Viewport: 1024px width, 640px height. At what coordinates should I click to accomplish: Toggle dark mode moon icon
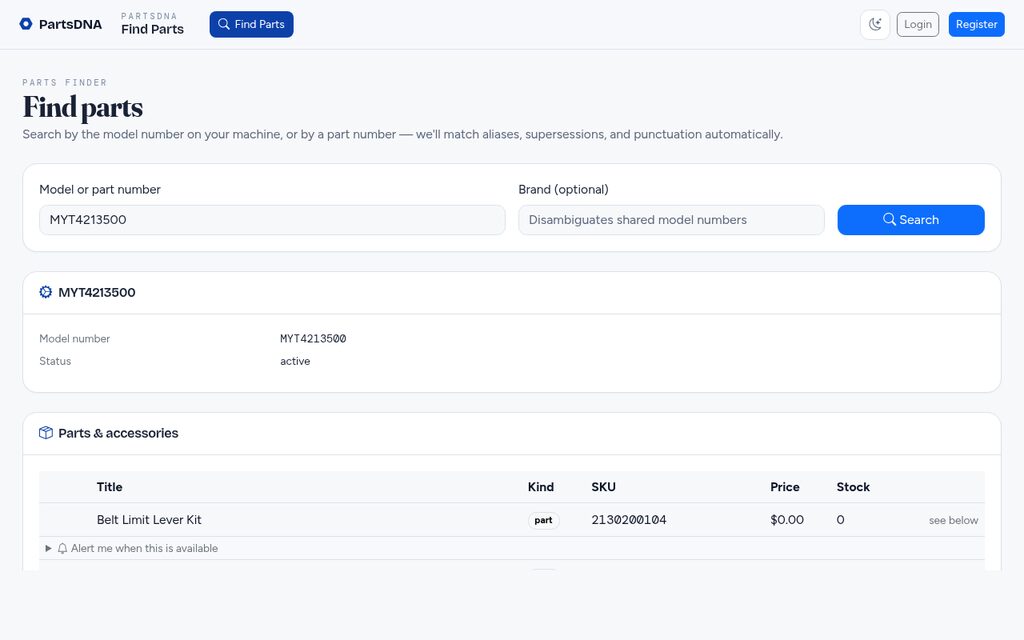[x=875, y=25]
